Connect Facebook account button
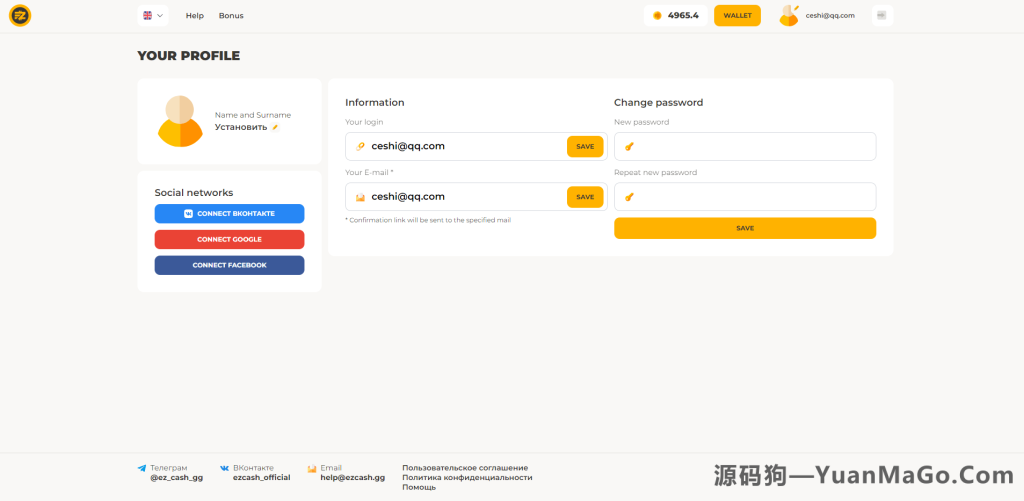The width and height of the screenshot is (1024, 501). pos(229,265)
